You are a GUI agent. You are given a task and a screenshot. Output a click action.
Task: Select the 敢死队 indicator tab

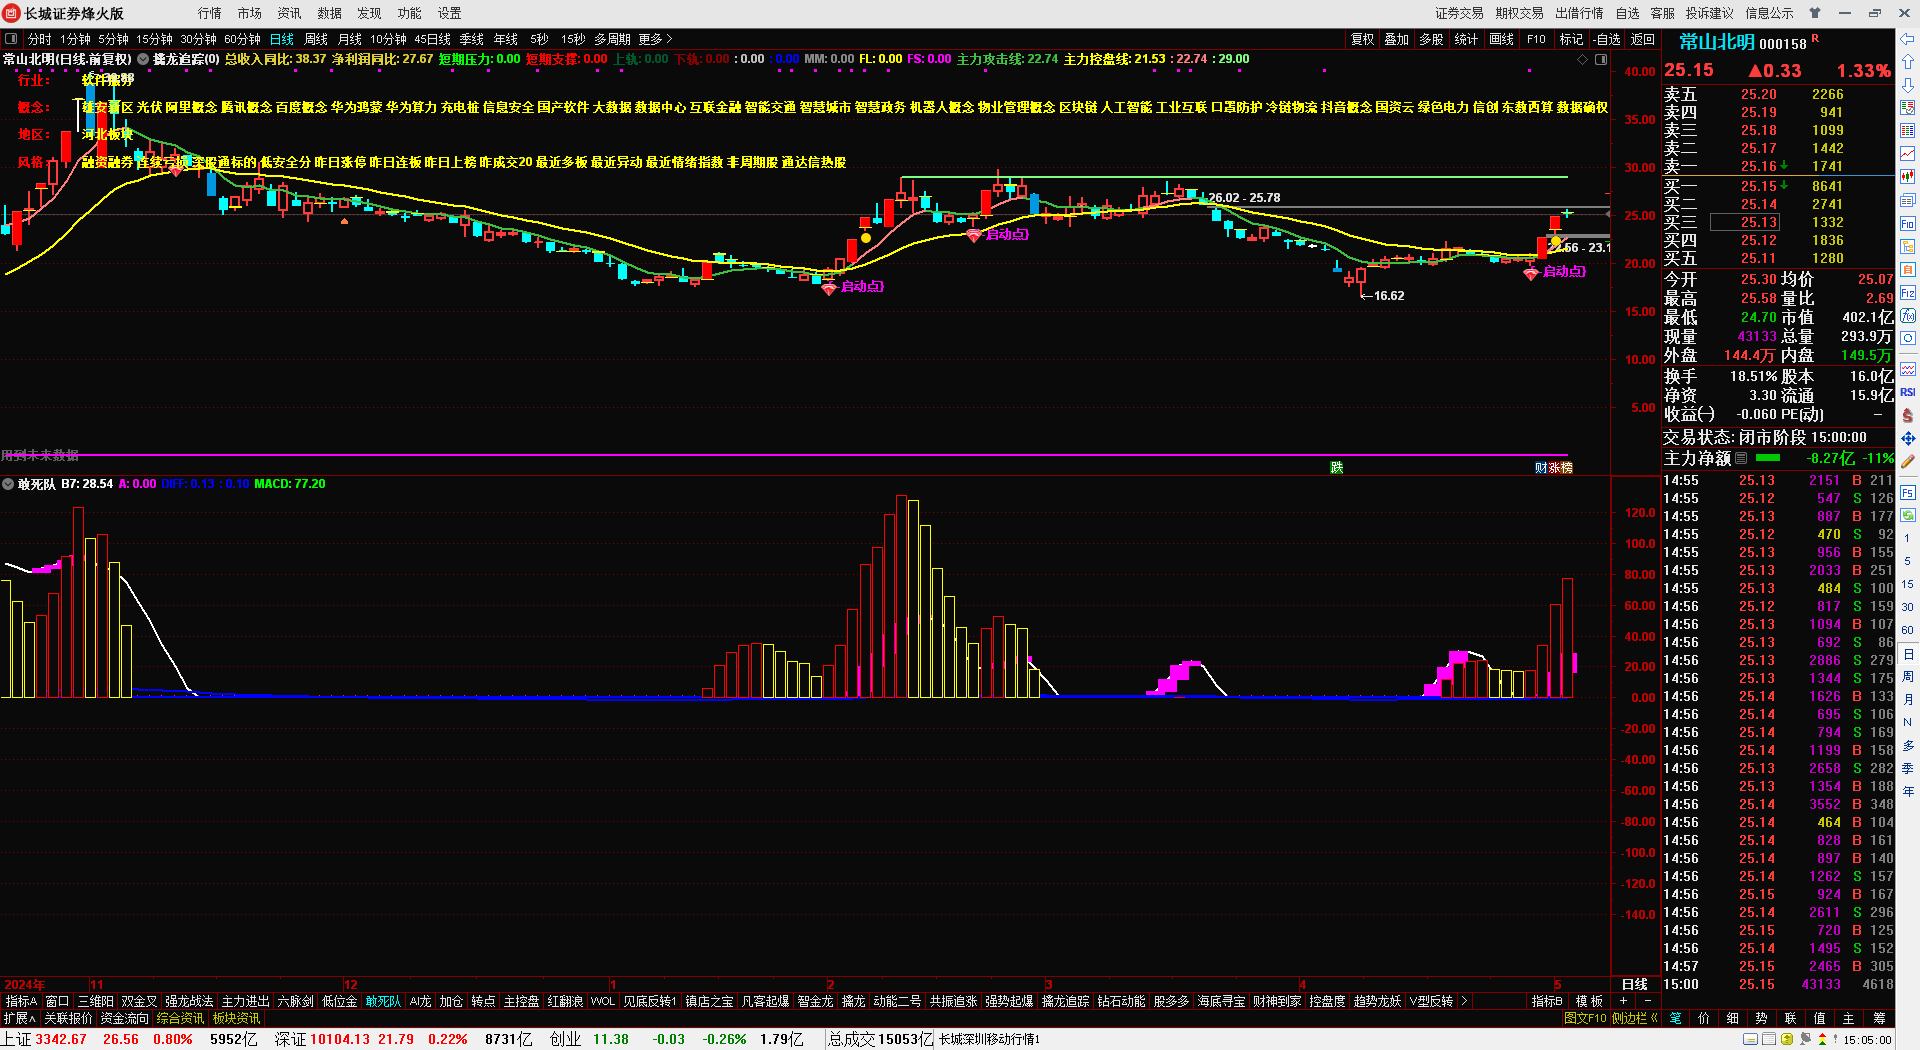[x=383, y=1001]
